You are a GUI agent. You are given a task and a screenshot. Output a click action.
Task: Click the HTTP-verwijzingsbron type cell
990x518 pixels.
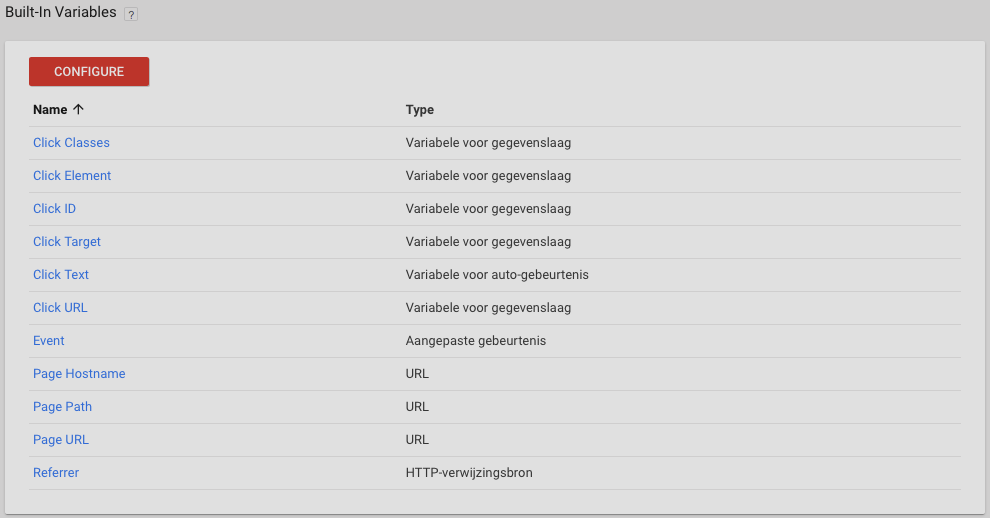point(469,473)
